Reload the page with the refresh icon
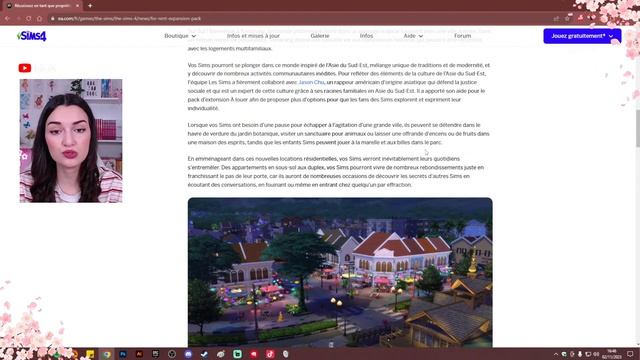640x360 pixels. pyautogui.click(x=29, y=18)
